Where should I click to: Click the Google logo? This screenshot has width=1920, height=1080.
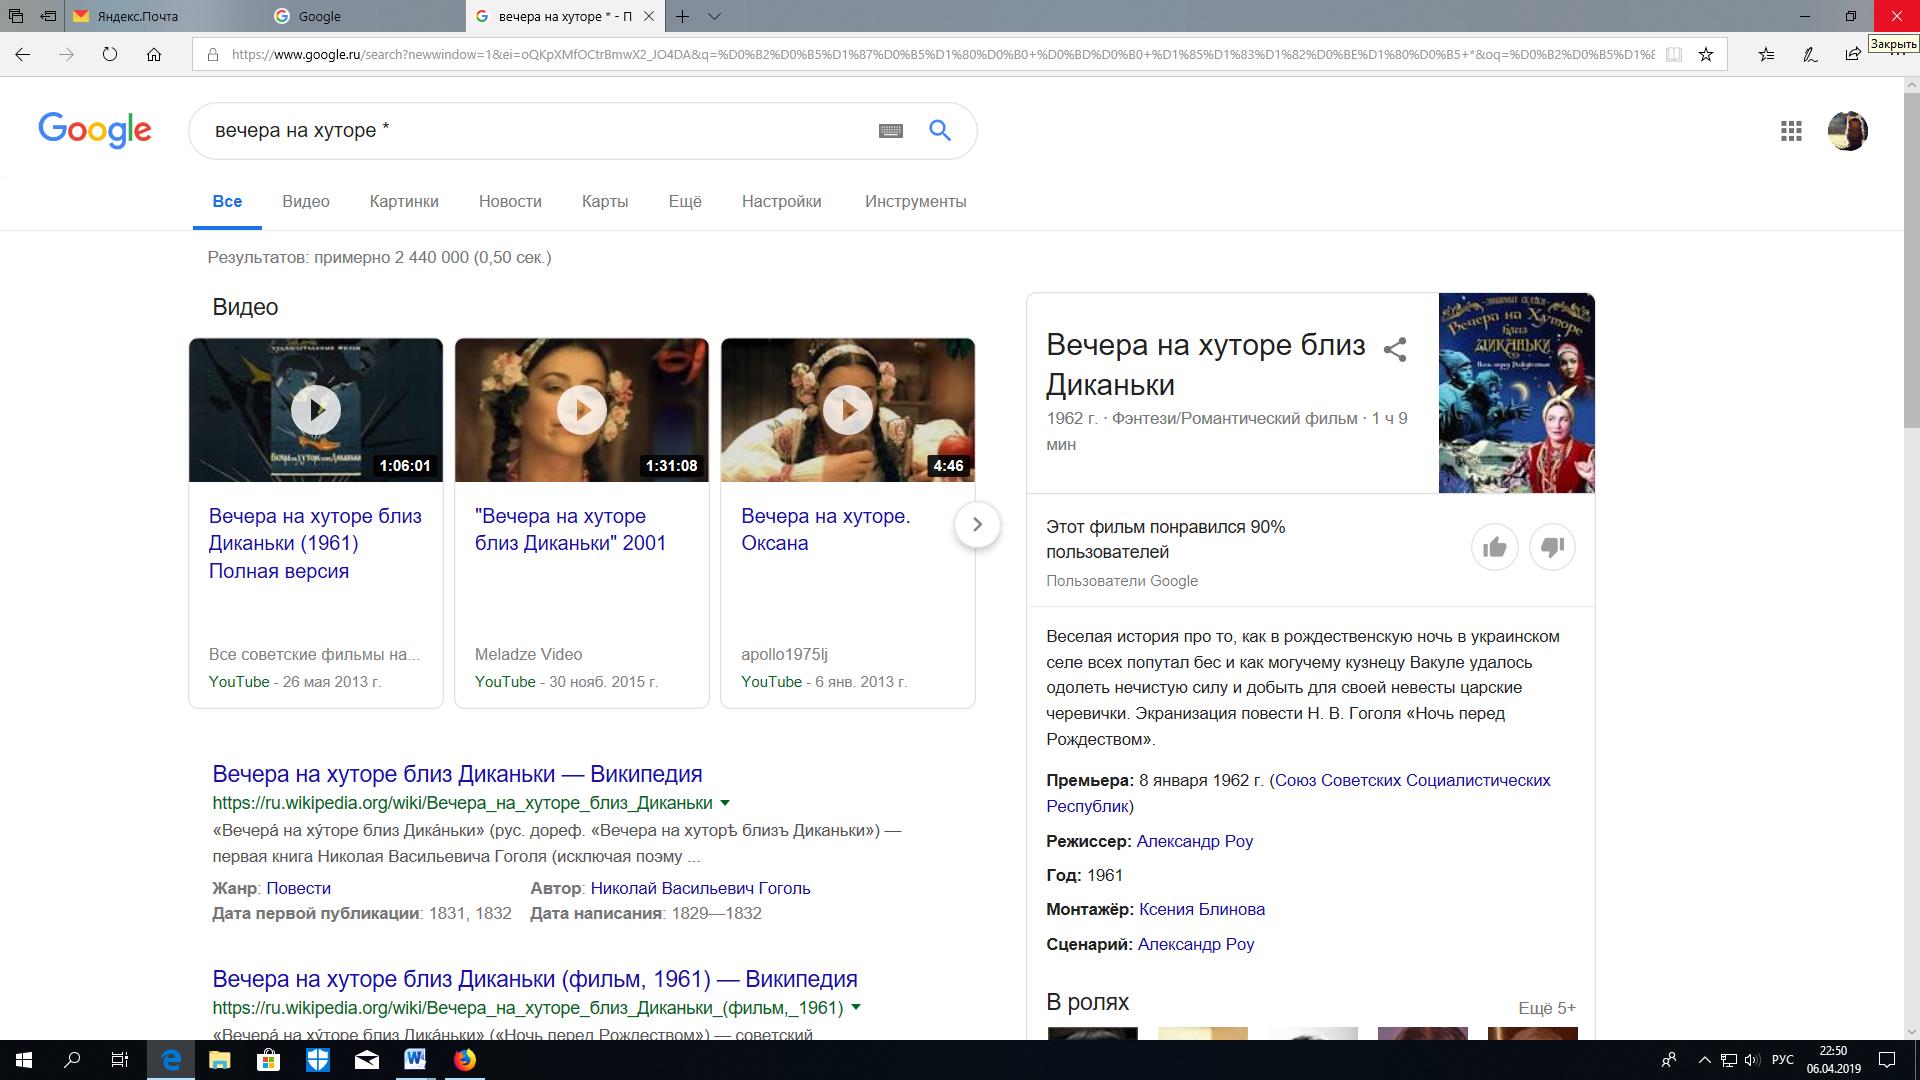tap(95, 130)
